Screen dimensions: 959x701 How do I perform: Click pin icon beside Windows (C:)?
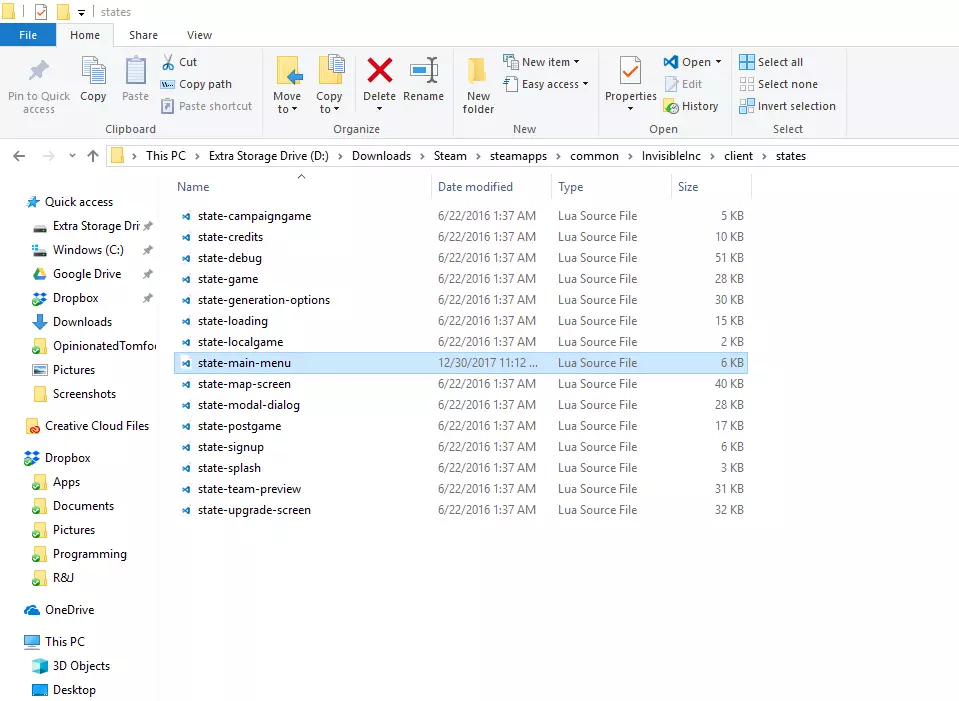tap(147, 250)
